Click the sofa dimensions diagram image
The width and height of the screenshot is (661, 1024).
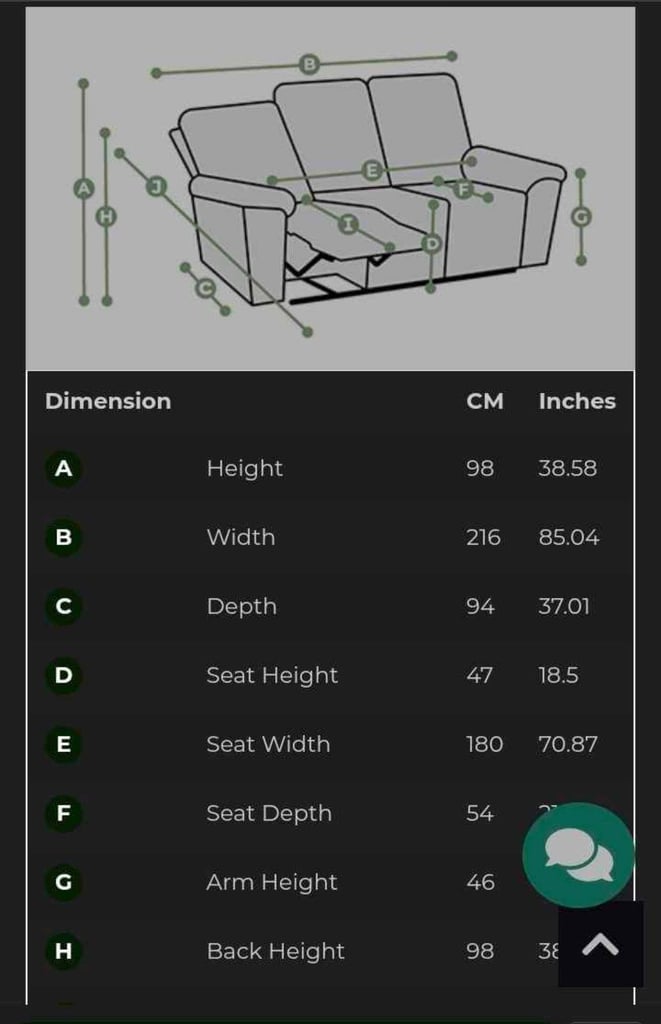330,189
